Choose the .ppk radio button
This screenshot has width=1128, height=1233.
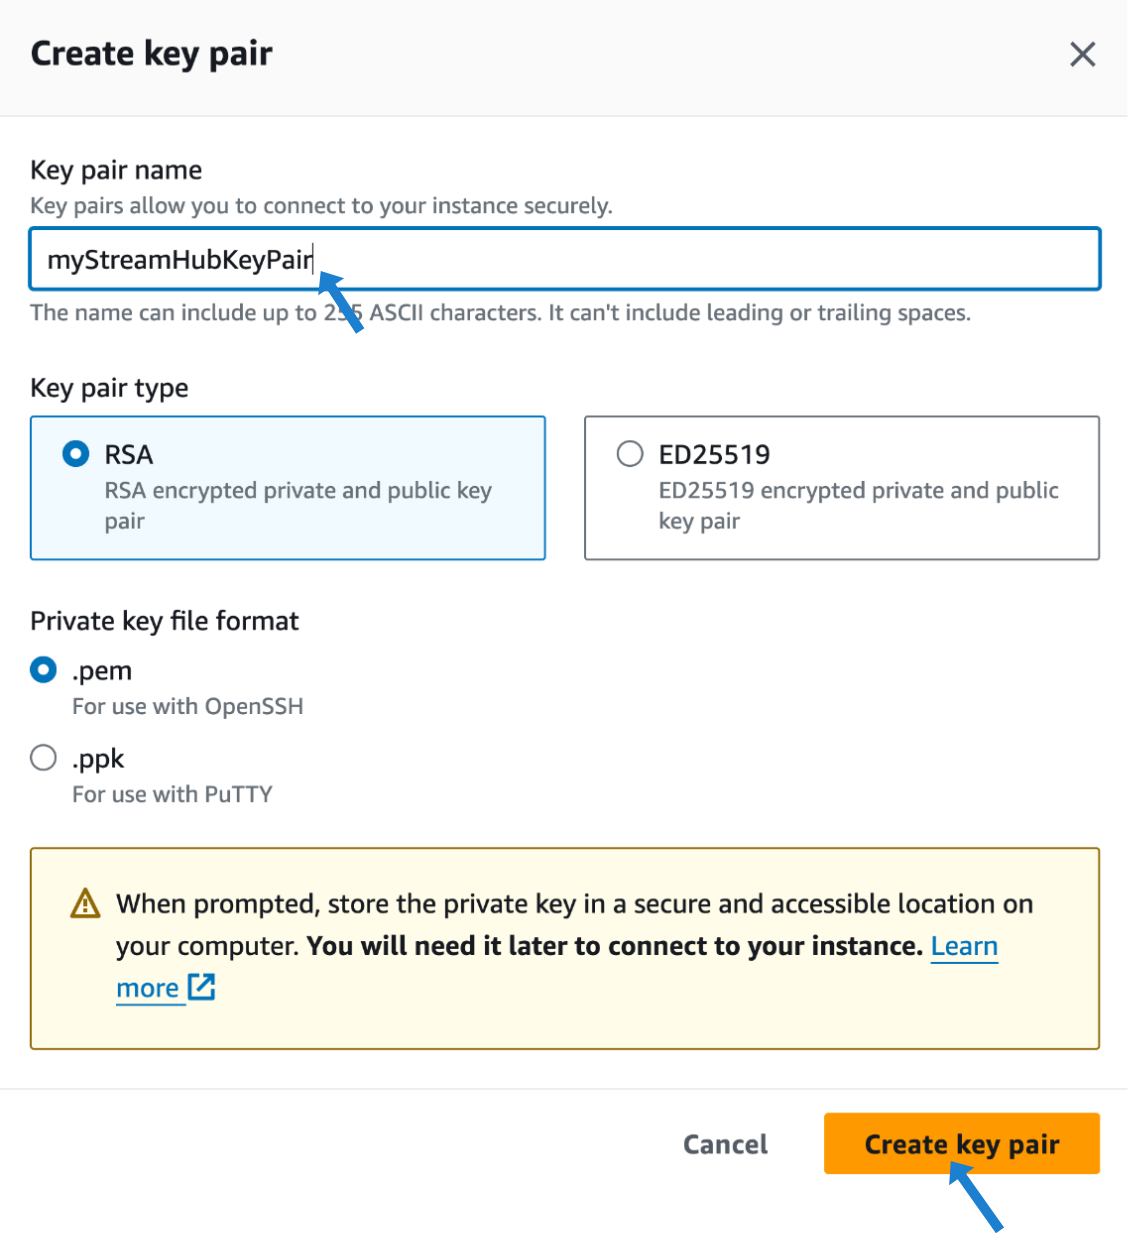(x=43, y=757)
